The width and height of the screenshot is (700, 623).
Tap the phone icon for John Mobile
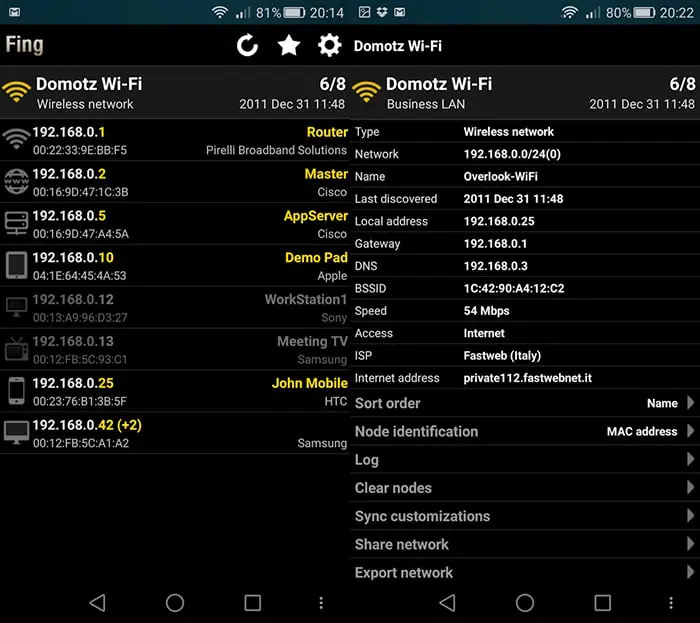click(x=17, y=390)
